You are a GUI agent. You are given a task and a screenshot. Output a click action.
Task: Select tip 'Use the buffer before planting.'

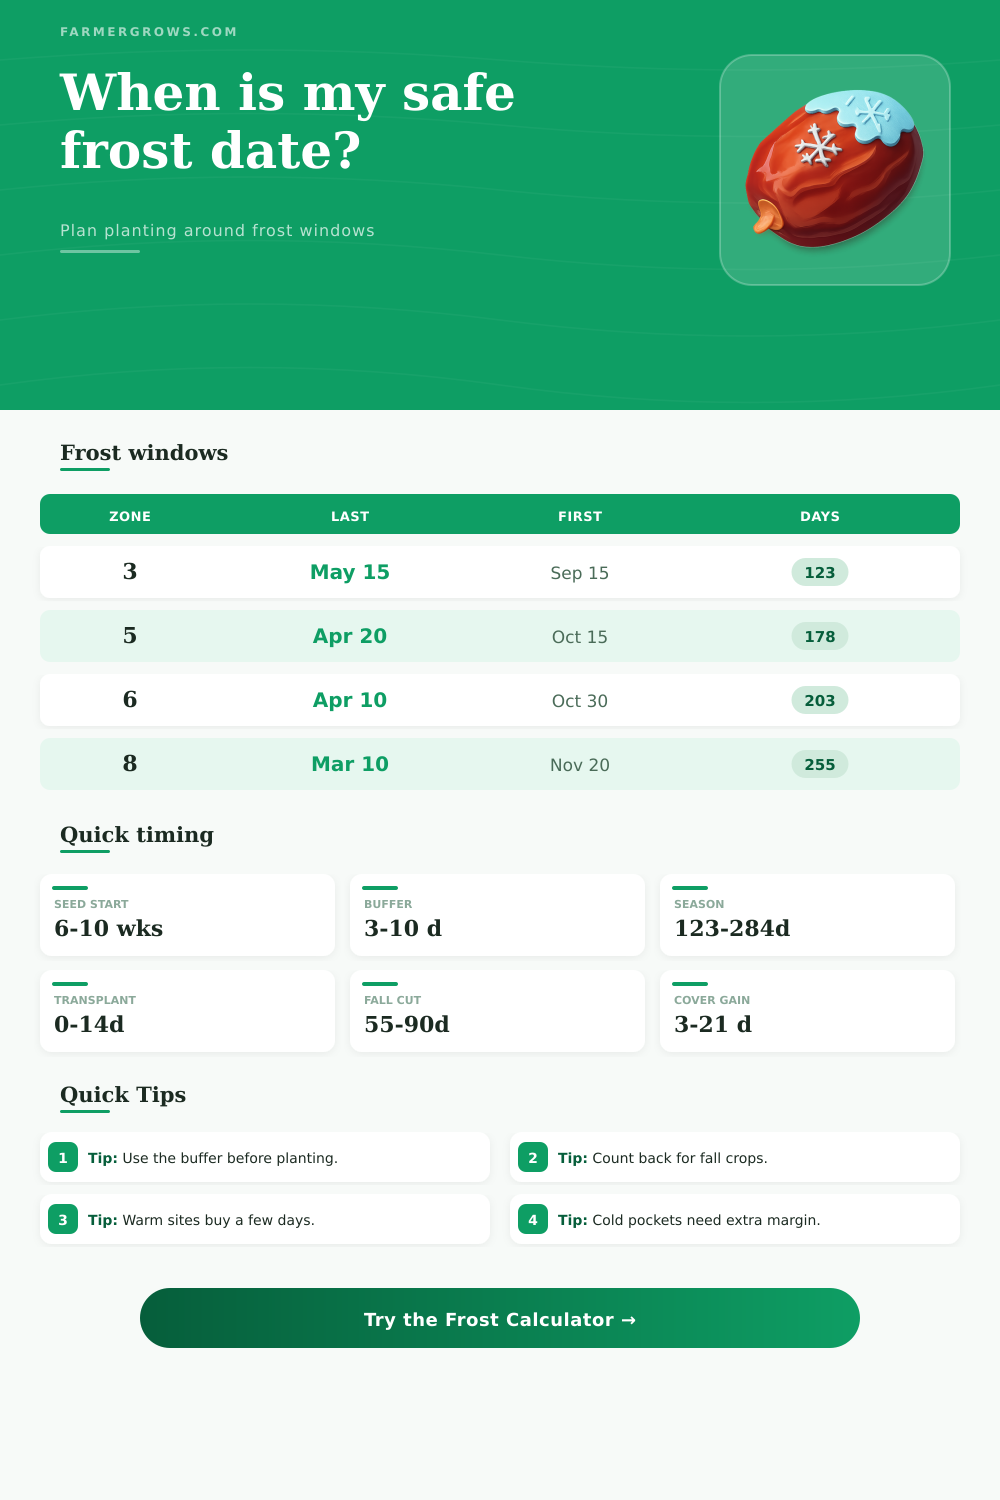265,1157
